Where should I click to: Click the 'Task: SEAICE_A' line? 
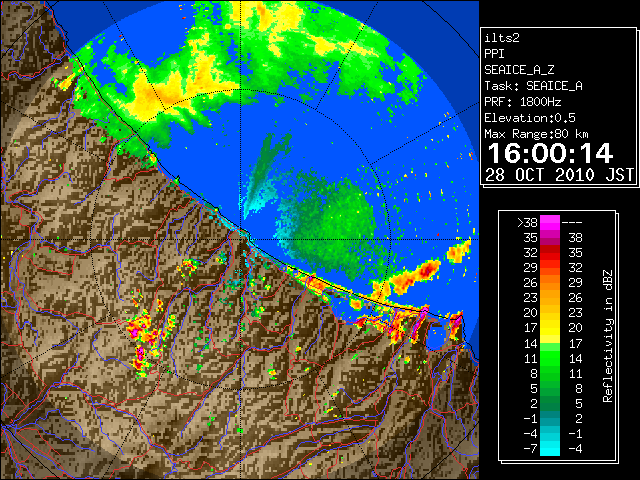[533, 86]
